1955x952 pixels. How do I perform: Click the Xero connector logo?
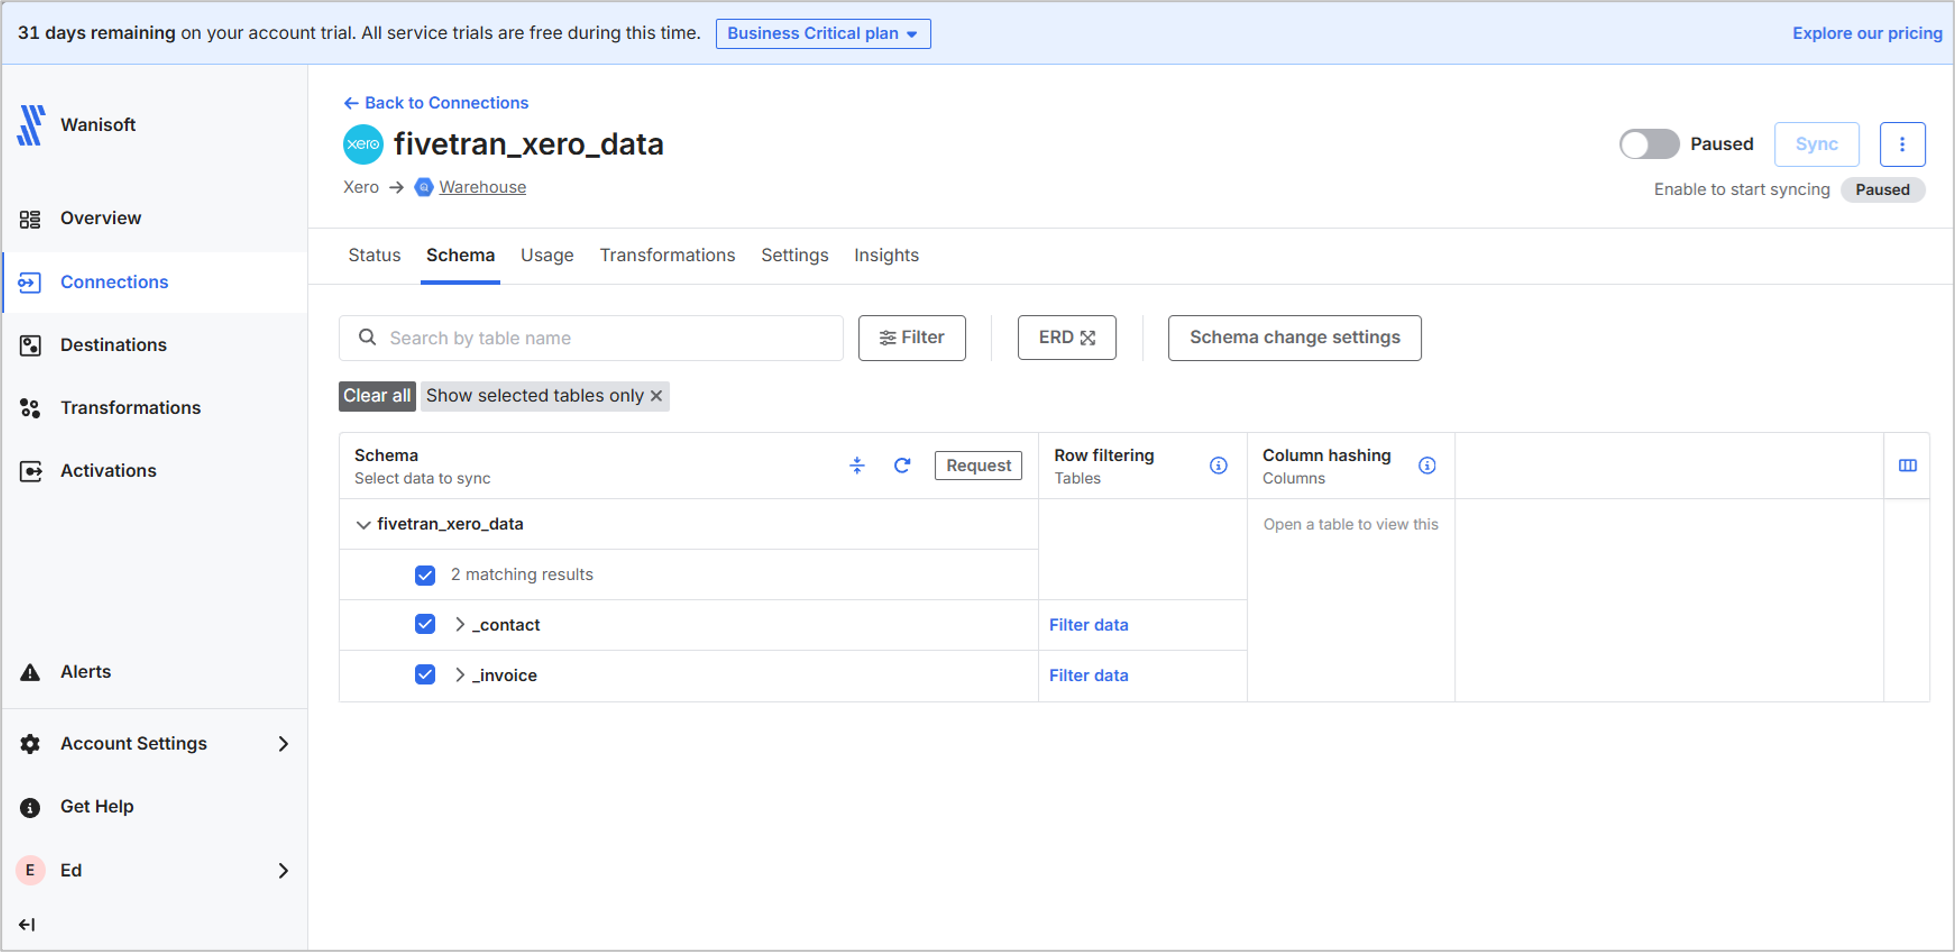[363, 145]
